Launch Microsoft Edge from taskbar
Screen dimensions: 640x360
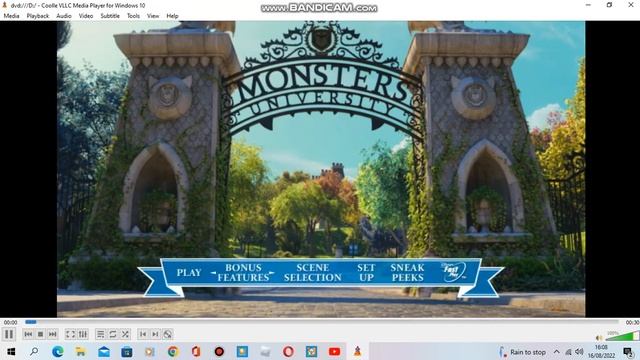pyautogui.click(x=58, y=351)
